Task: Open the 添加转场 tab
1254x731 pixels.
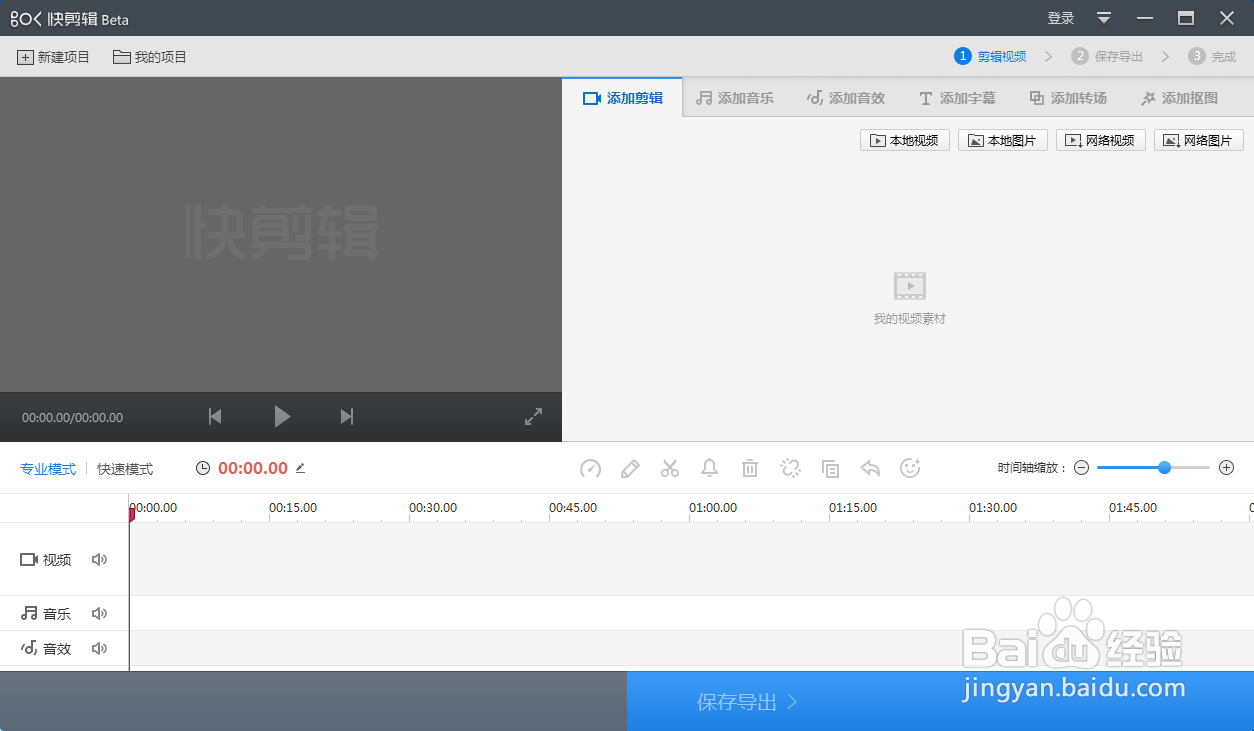Action: click(x=1068, y=98)
